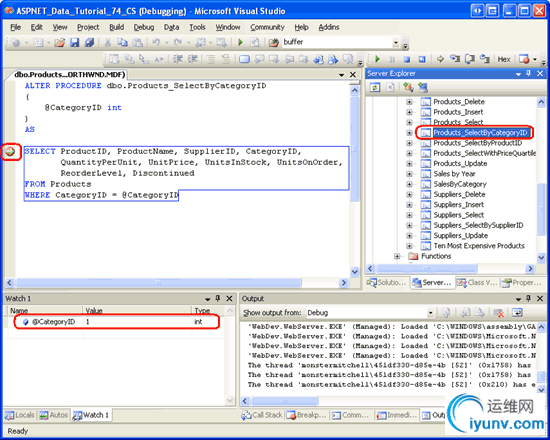Screen dimensions: 550x440
Task: Click the Stop Debugging square icon
Action: point(407,59)
